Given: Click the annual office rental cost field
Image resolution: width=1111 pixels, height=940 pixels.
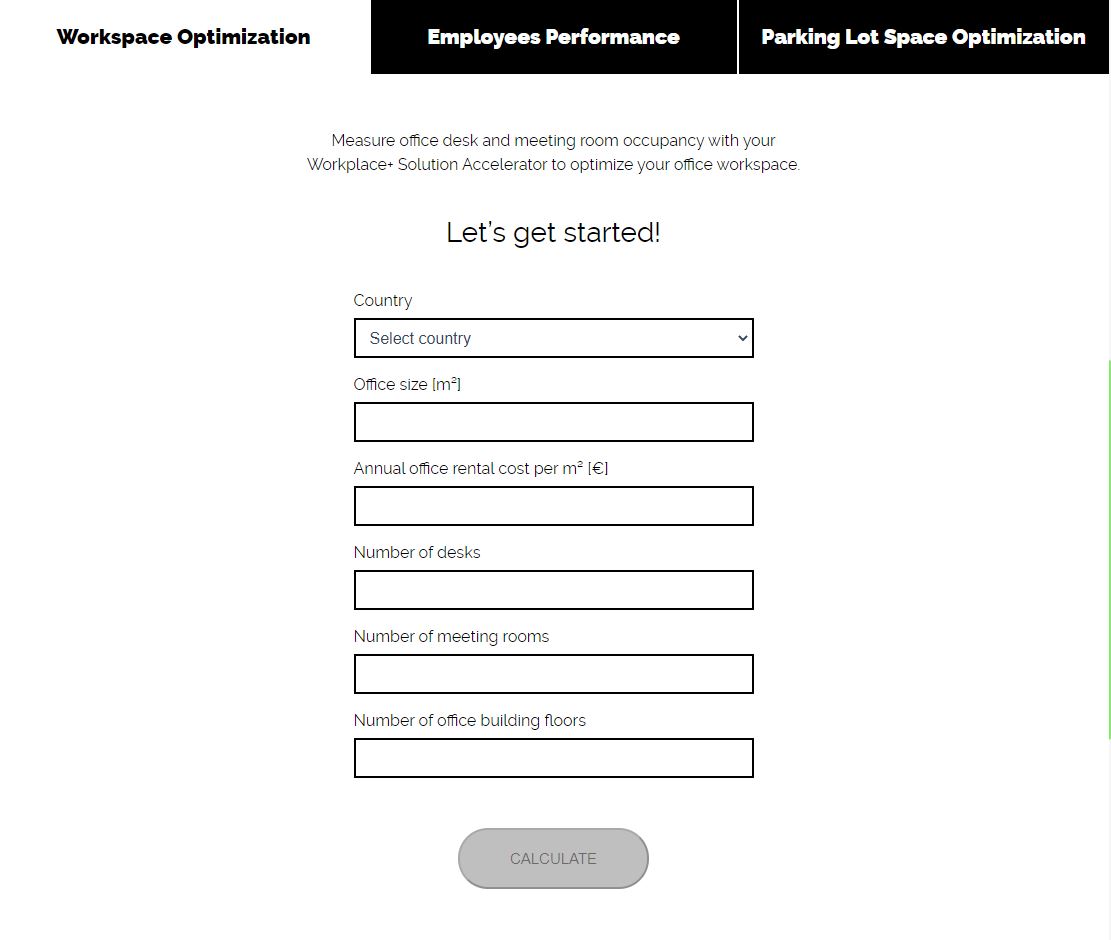Looking at the screenshot, I should pyautogui.click(x=553, y=506).
